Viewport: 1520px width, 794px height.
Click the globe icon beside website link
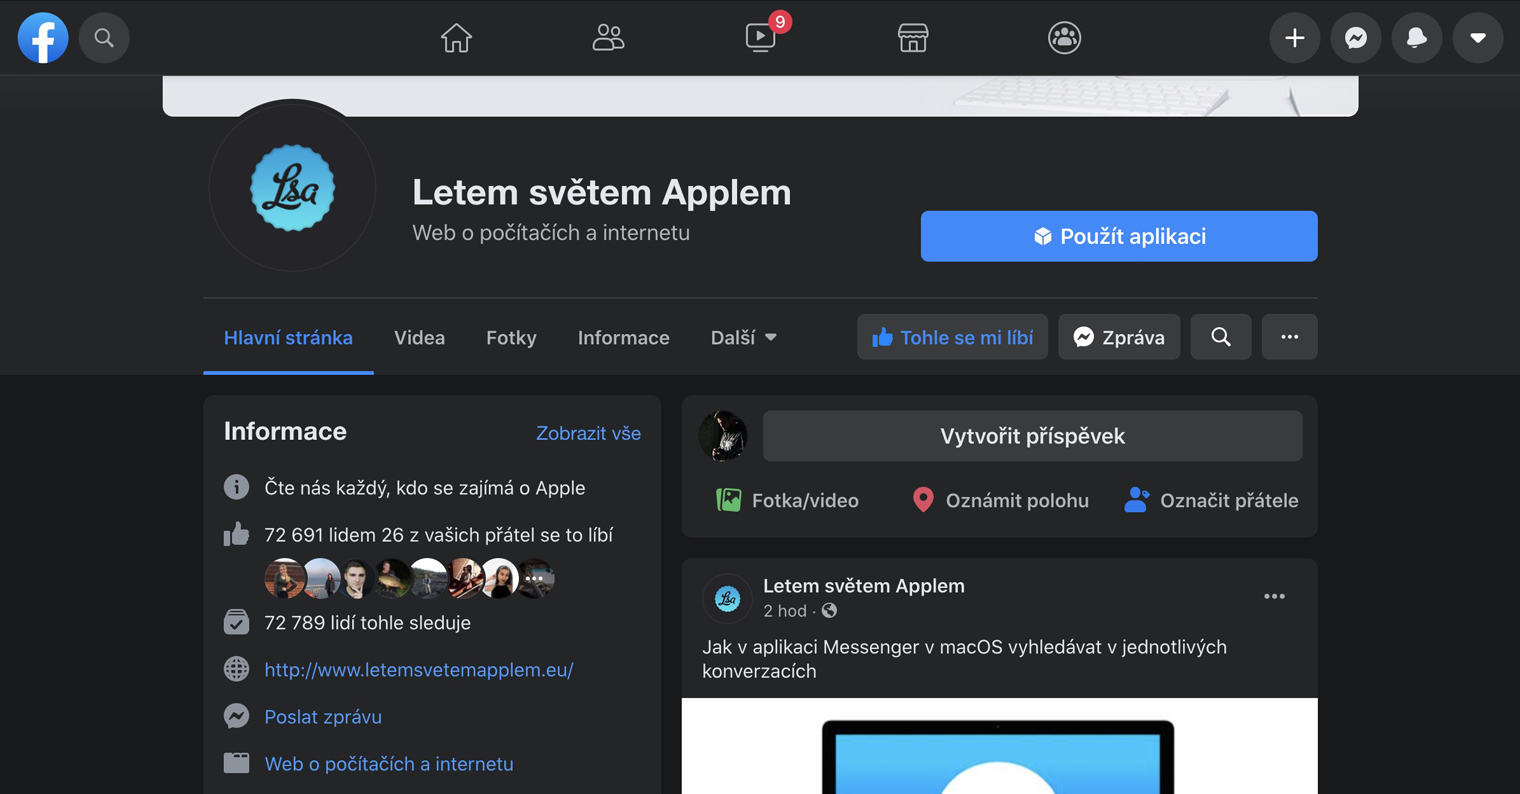pyautogui.click(x=236, y=669)
